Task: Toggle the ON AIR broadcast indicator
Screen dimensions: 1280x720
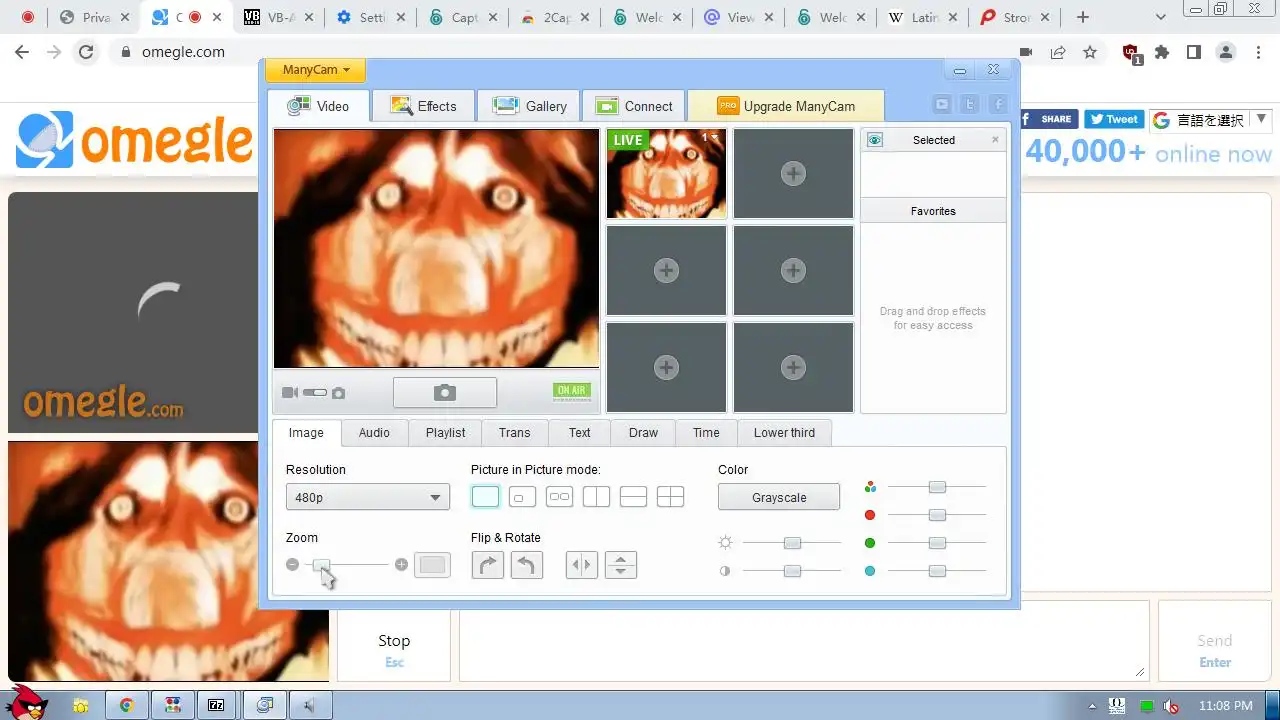Action: (x=572, y=391)
